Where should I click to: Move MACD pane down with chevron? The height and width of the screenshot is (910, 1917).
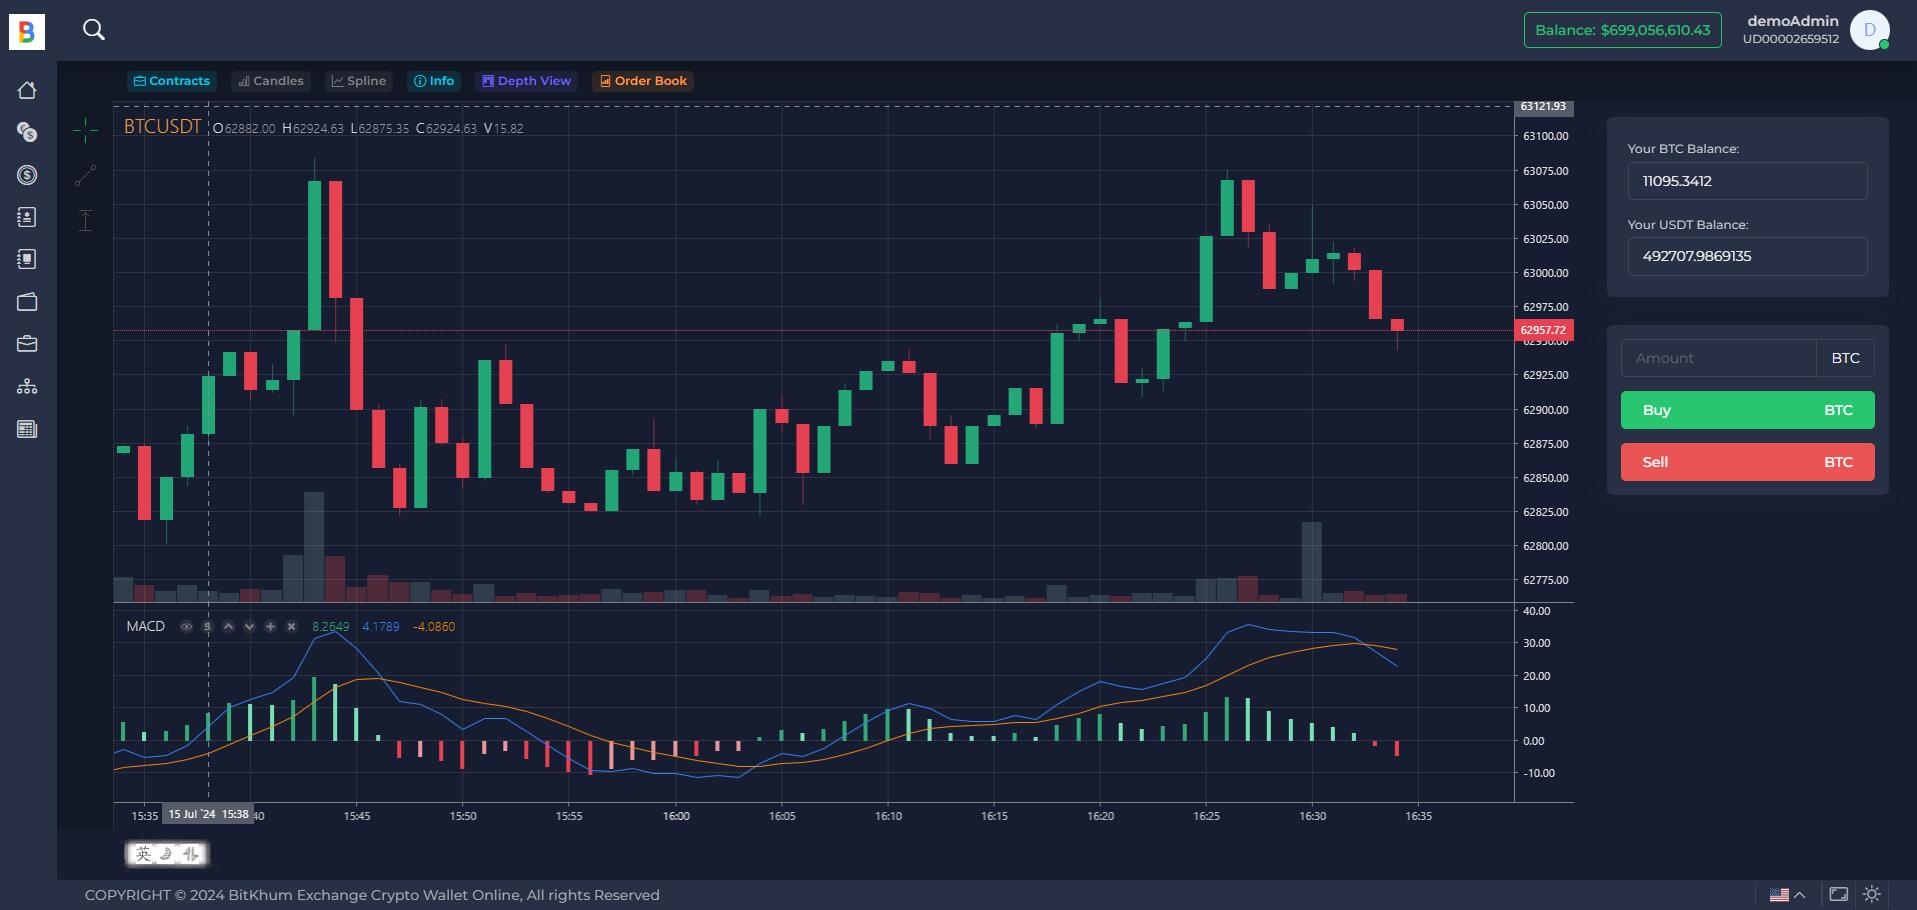pos(249,627)
